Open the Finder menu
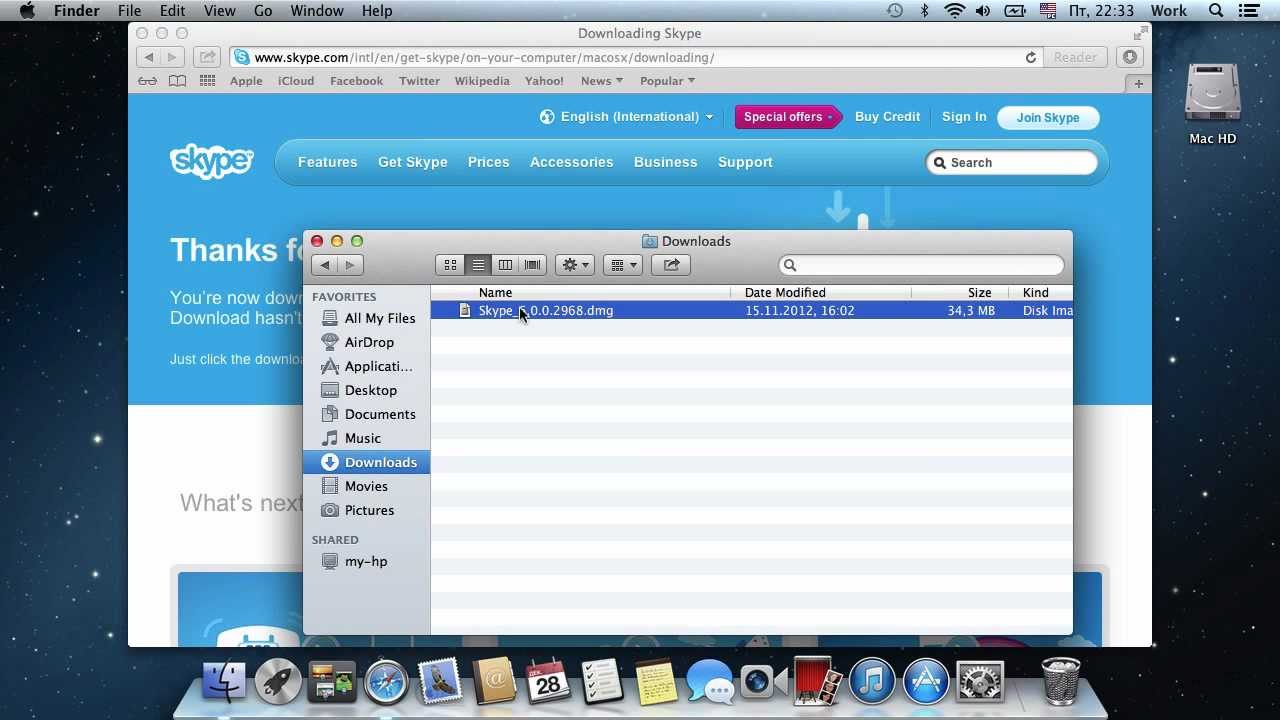1280x720 pixels. pos(76,11)
